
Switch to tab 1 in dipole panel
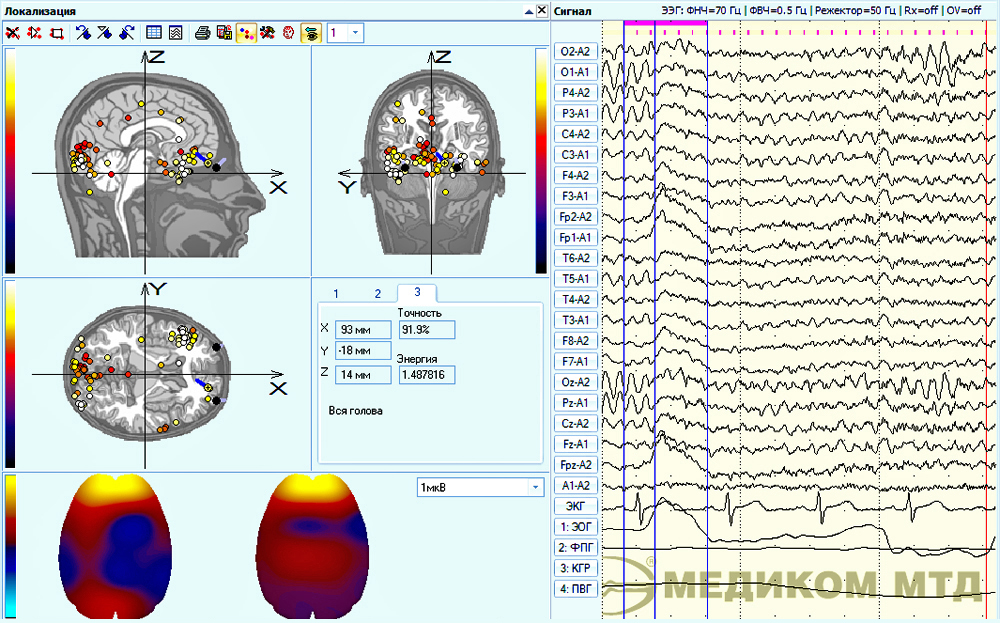point(336,294)
